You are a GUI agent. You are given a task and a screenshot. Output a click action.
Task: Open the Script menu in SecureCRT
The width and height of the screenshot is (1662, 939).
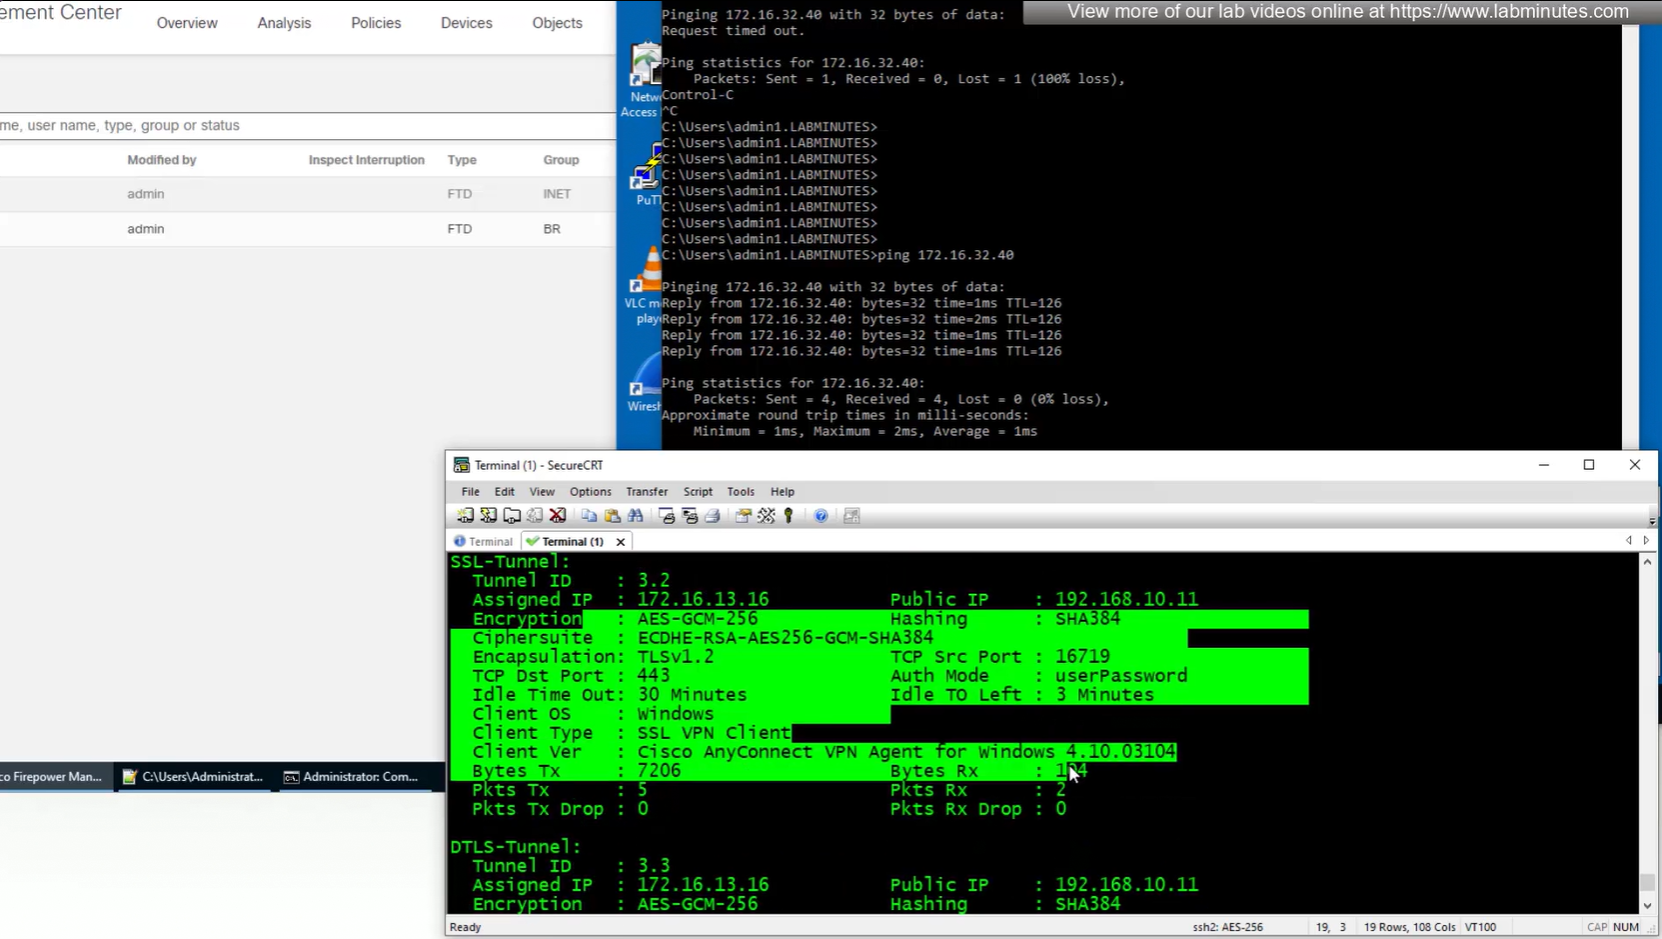click(x=697, y=492)
